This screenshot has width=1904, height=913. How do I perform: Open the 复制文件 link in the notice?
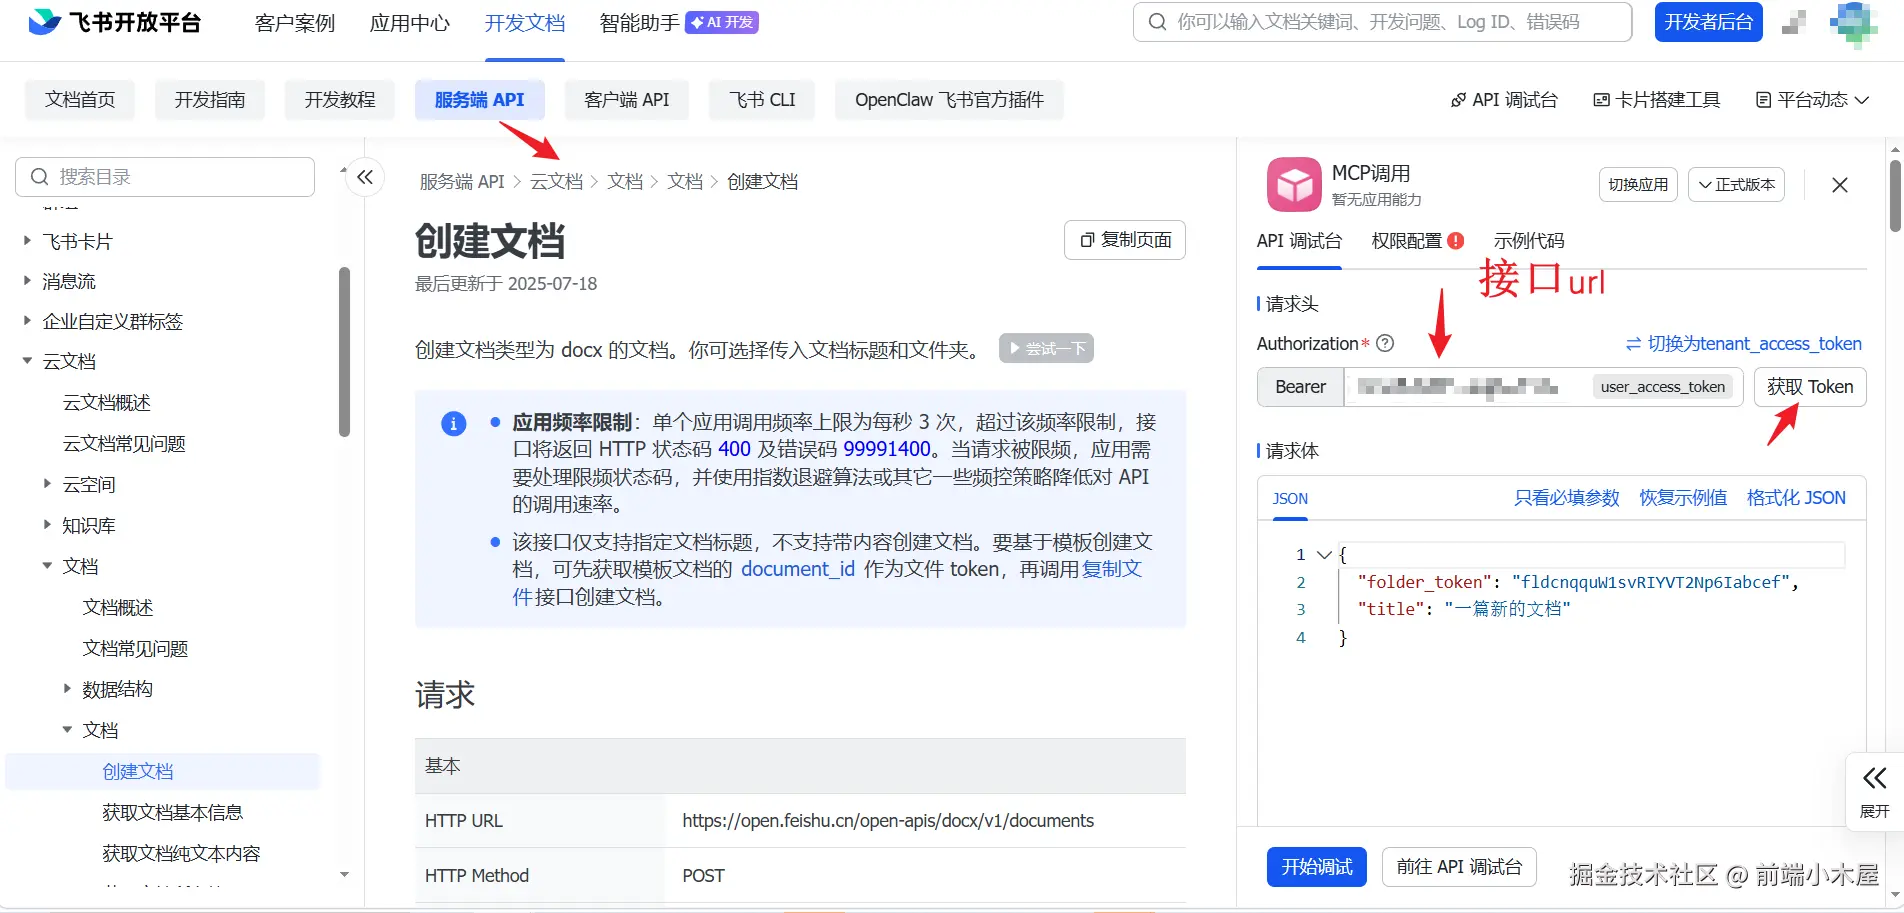1112,569
